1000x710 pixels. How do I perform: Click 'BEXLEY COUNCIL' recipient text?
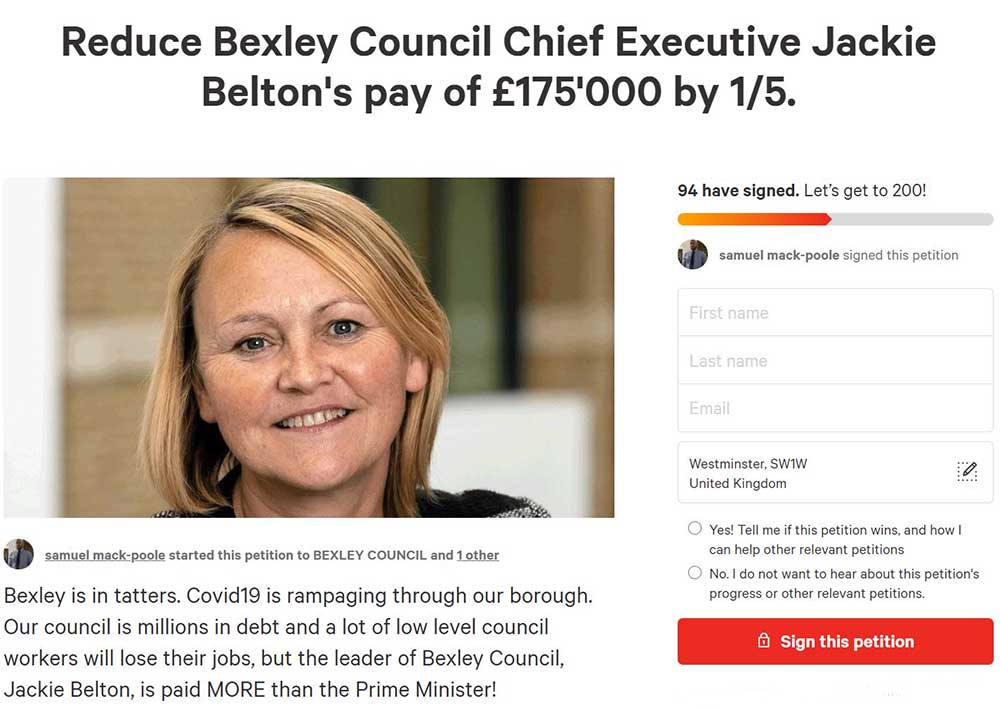(x=369, y=555)
